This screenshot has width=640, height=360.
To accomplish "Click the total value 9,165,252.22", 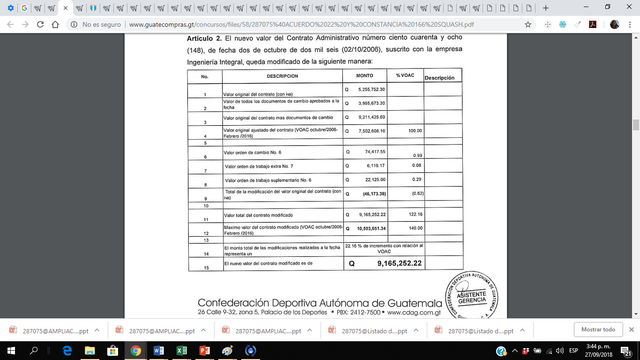I will tap(399, 263).
